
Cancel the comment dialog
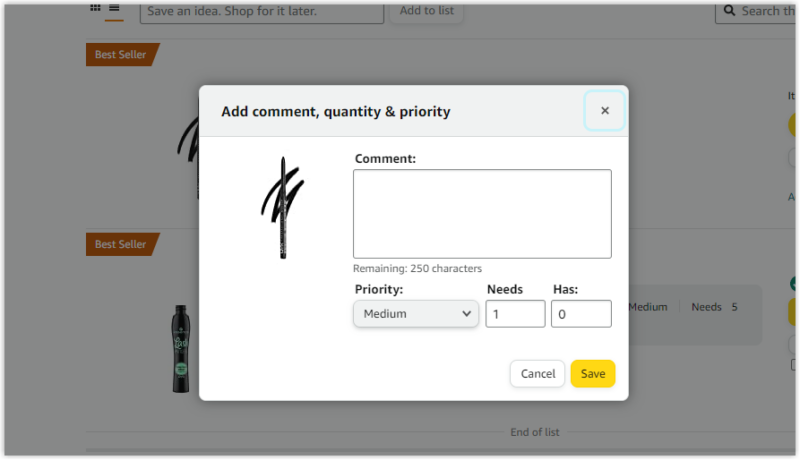point(537,374)
